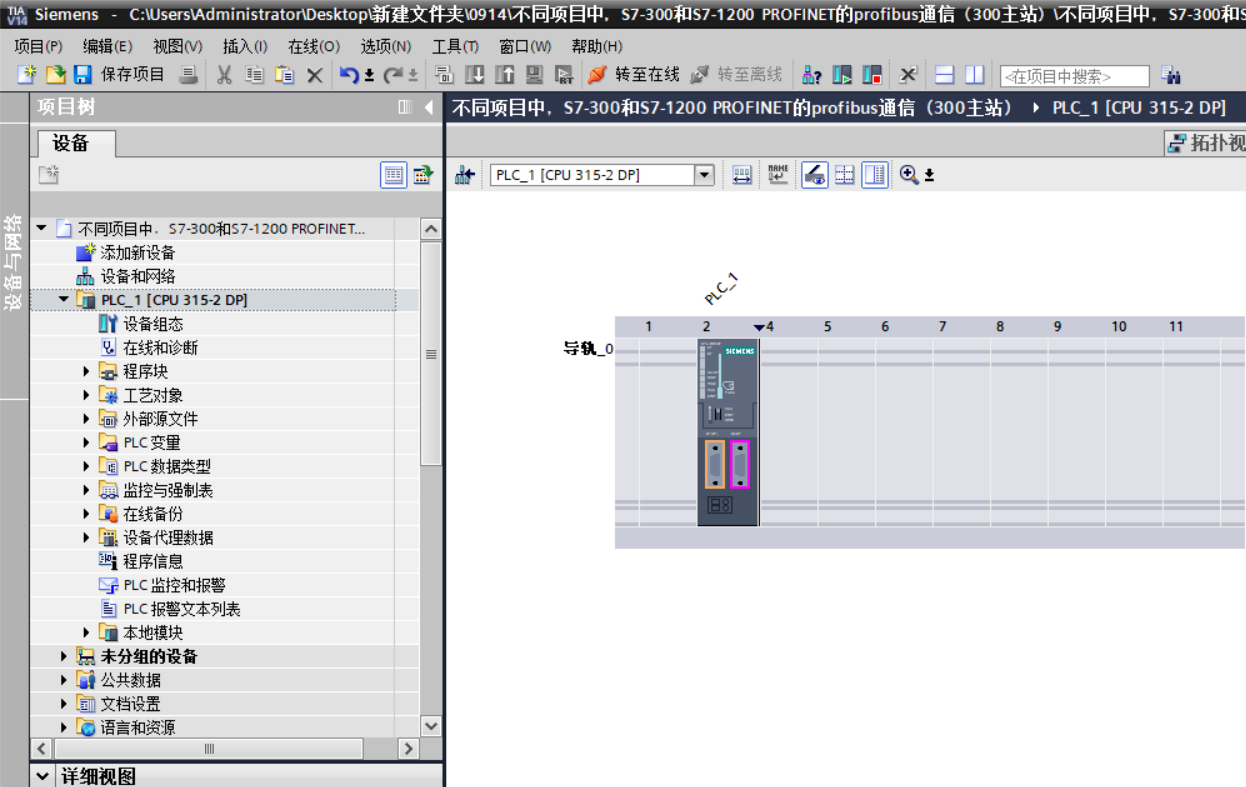
Task: Click search-in-project binoculars icon
Action: pos(1171,75)
